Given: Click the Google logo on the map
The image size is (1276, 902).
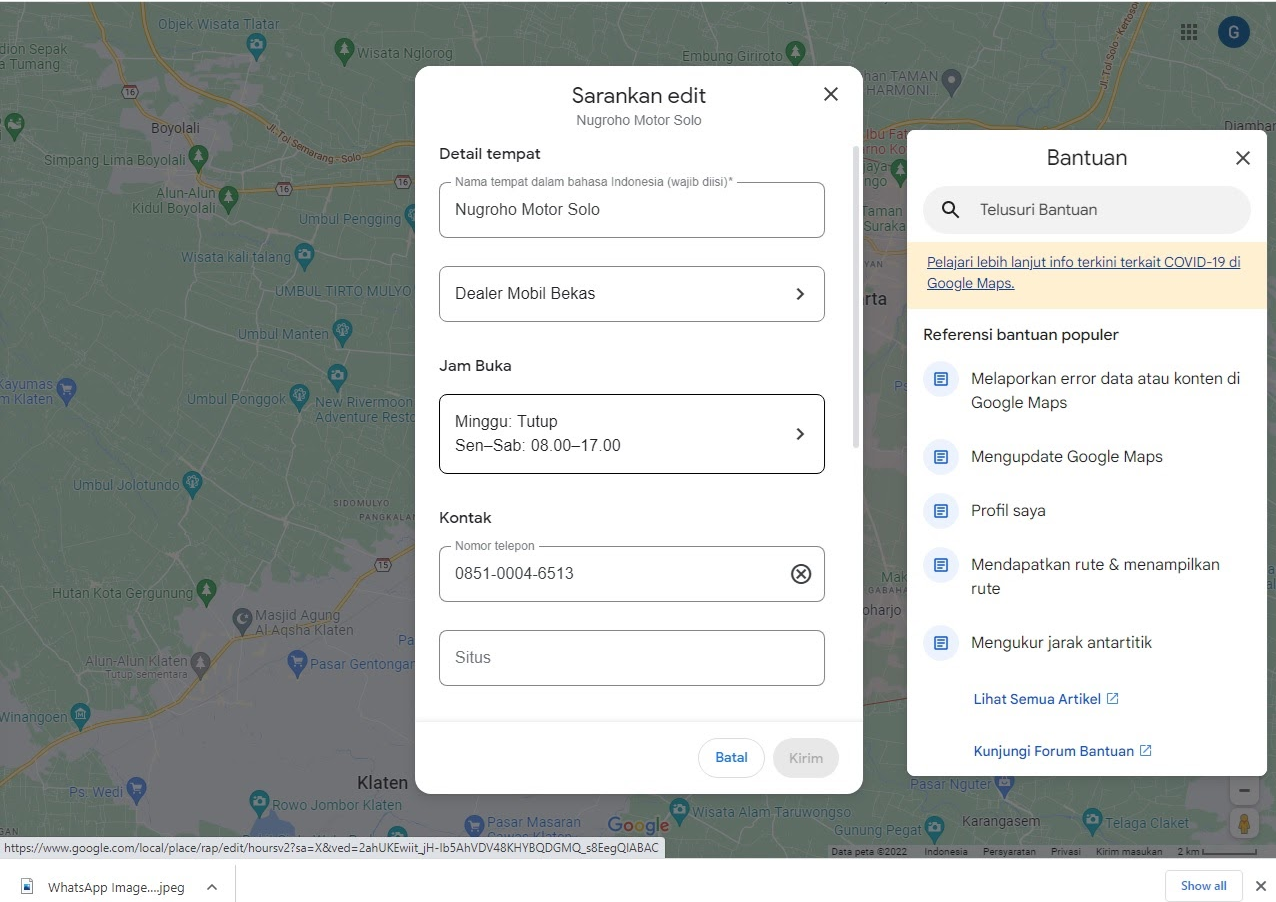Looking at the screenshot, I should tap(638, 826).
